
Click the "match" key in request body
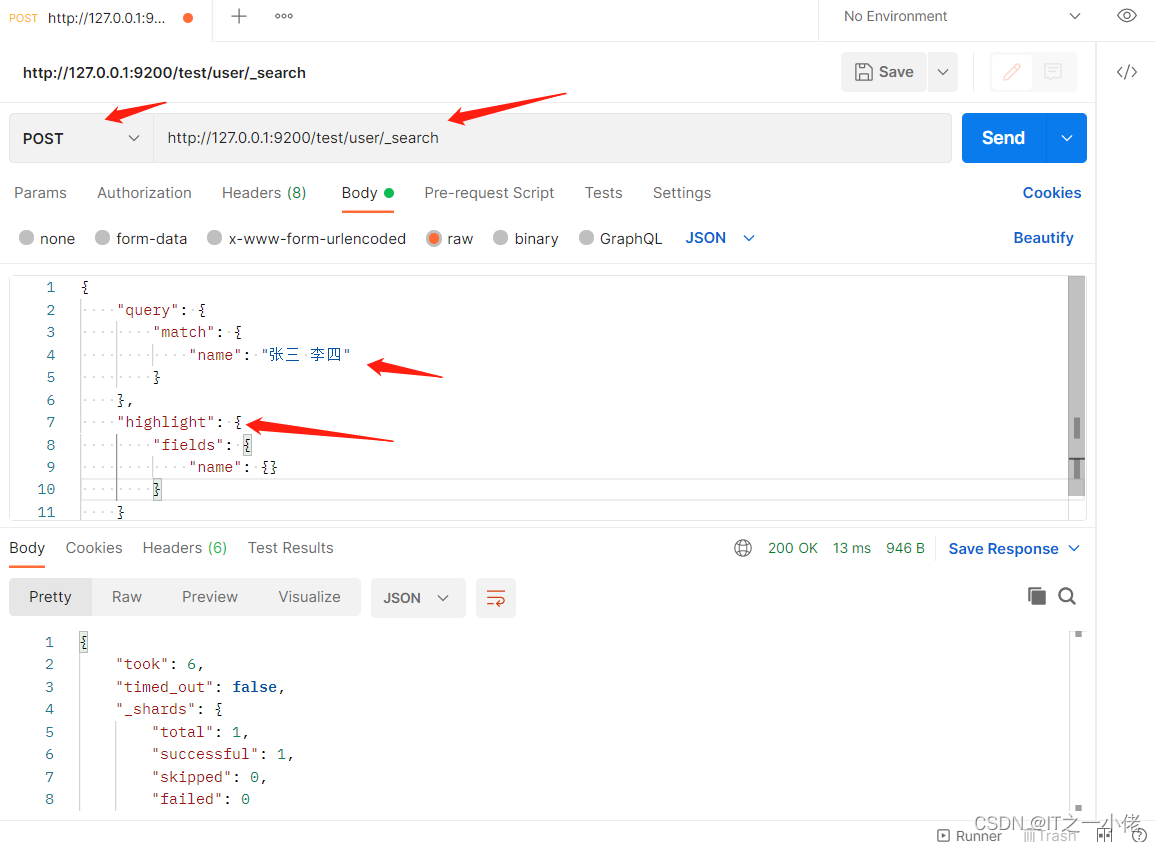coord(184,332)
